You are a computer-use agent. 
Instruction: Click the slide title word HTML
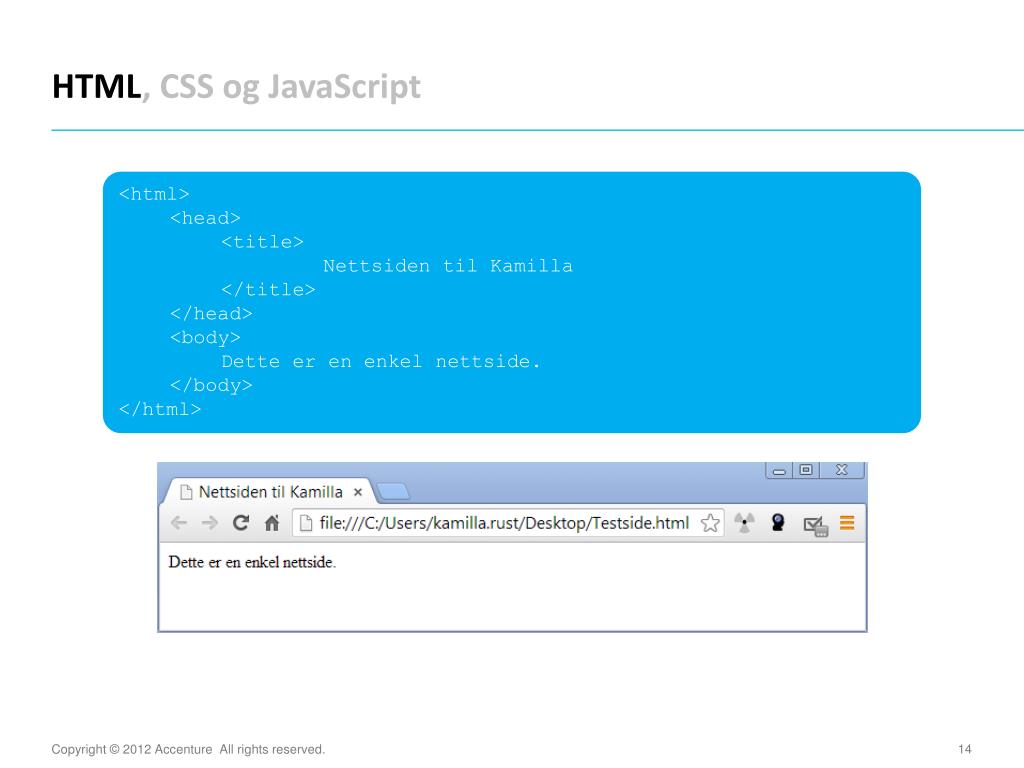pyautogui.click(x=96, y=87)
